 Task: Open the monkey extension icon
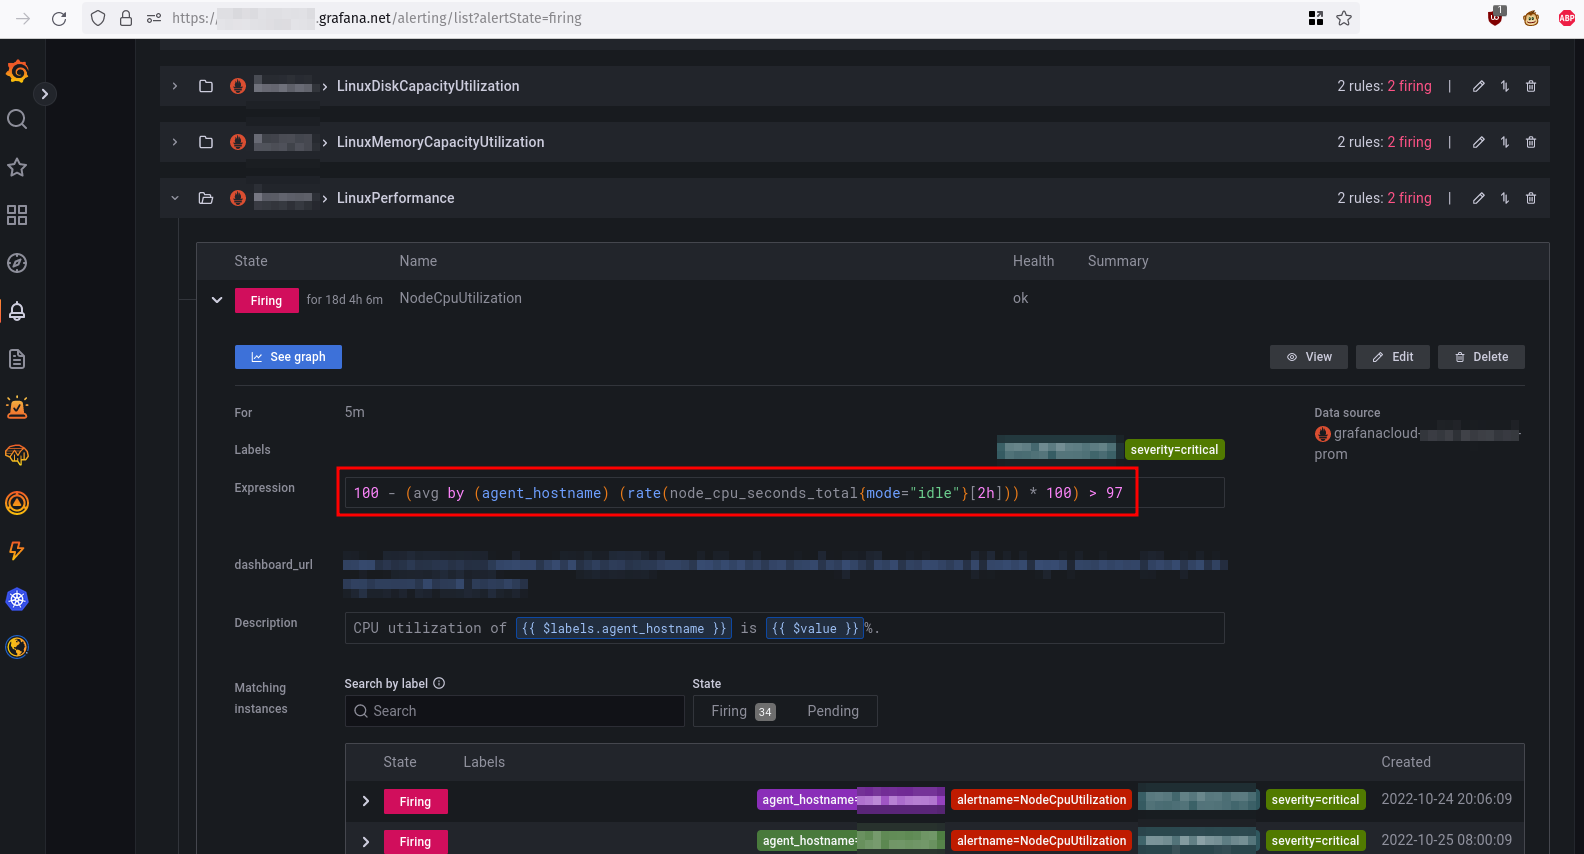pyautogui.click(x=1531, y=18)
